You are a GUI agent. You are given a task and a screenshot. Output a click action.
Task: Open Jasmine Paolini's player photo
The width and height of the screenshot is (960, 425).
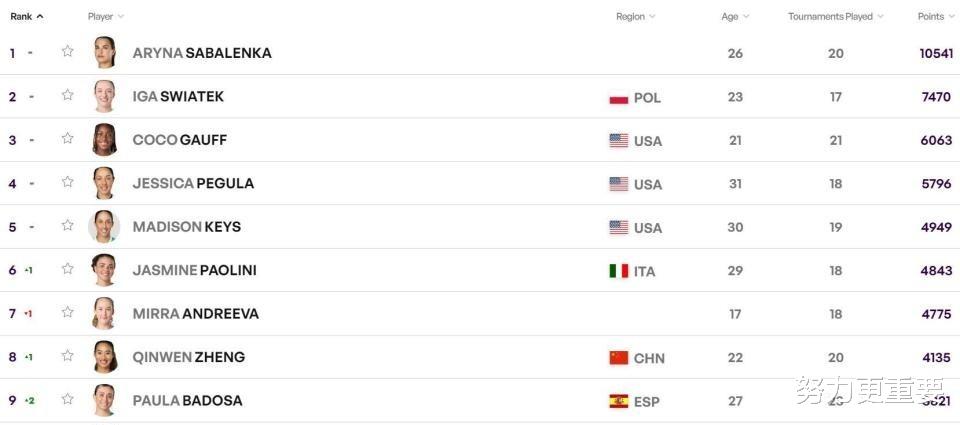coord(104,270)
